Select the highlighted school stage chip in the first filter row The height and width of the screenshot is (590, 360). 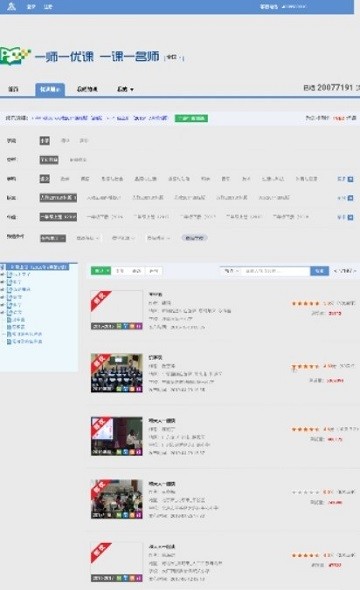45,141
